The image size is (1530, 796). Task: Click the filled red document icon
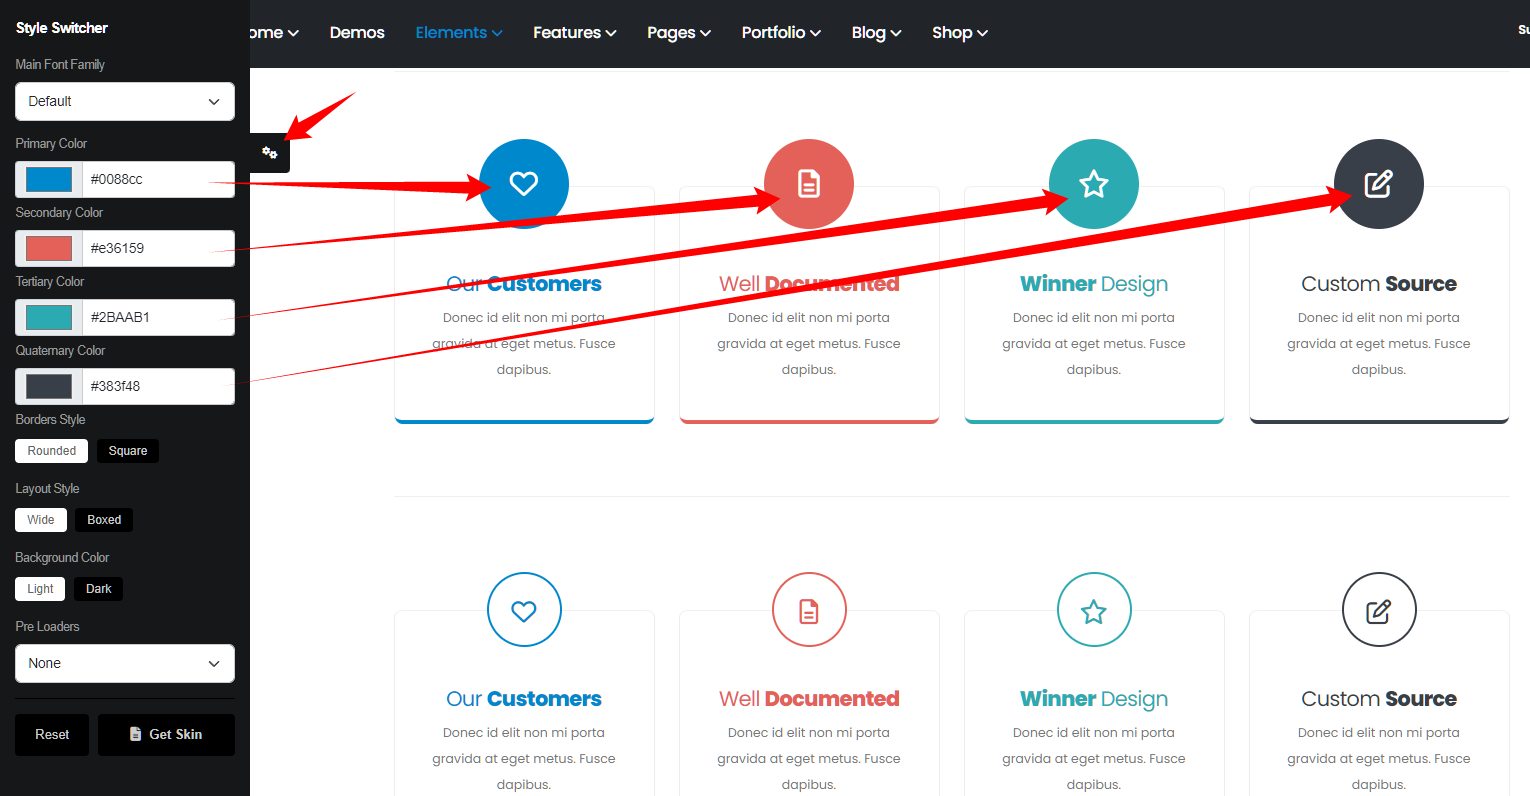click(x=808, y=183)
